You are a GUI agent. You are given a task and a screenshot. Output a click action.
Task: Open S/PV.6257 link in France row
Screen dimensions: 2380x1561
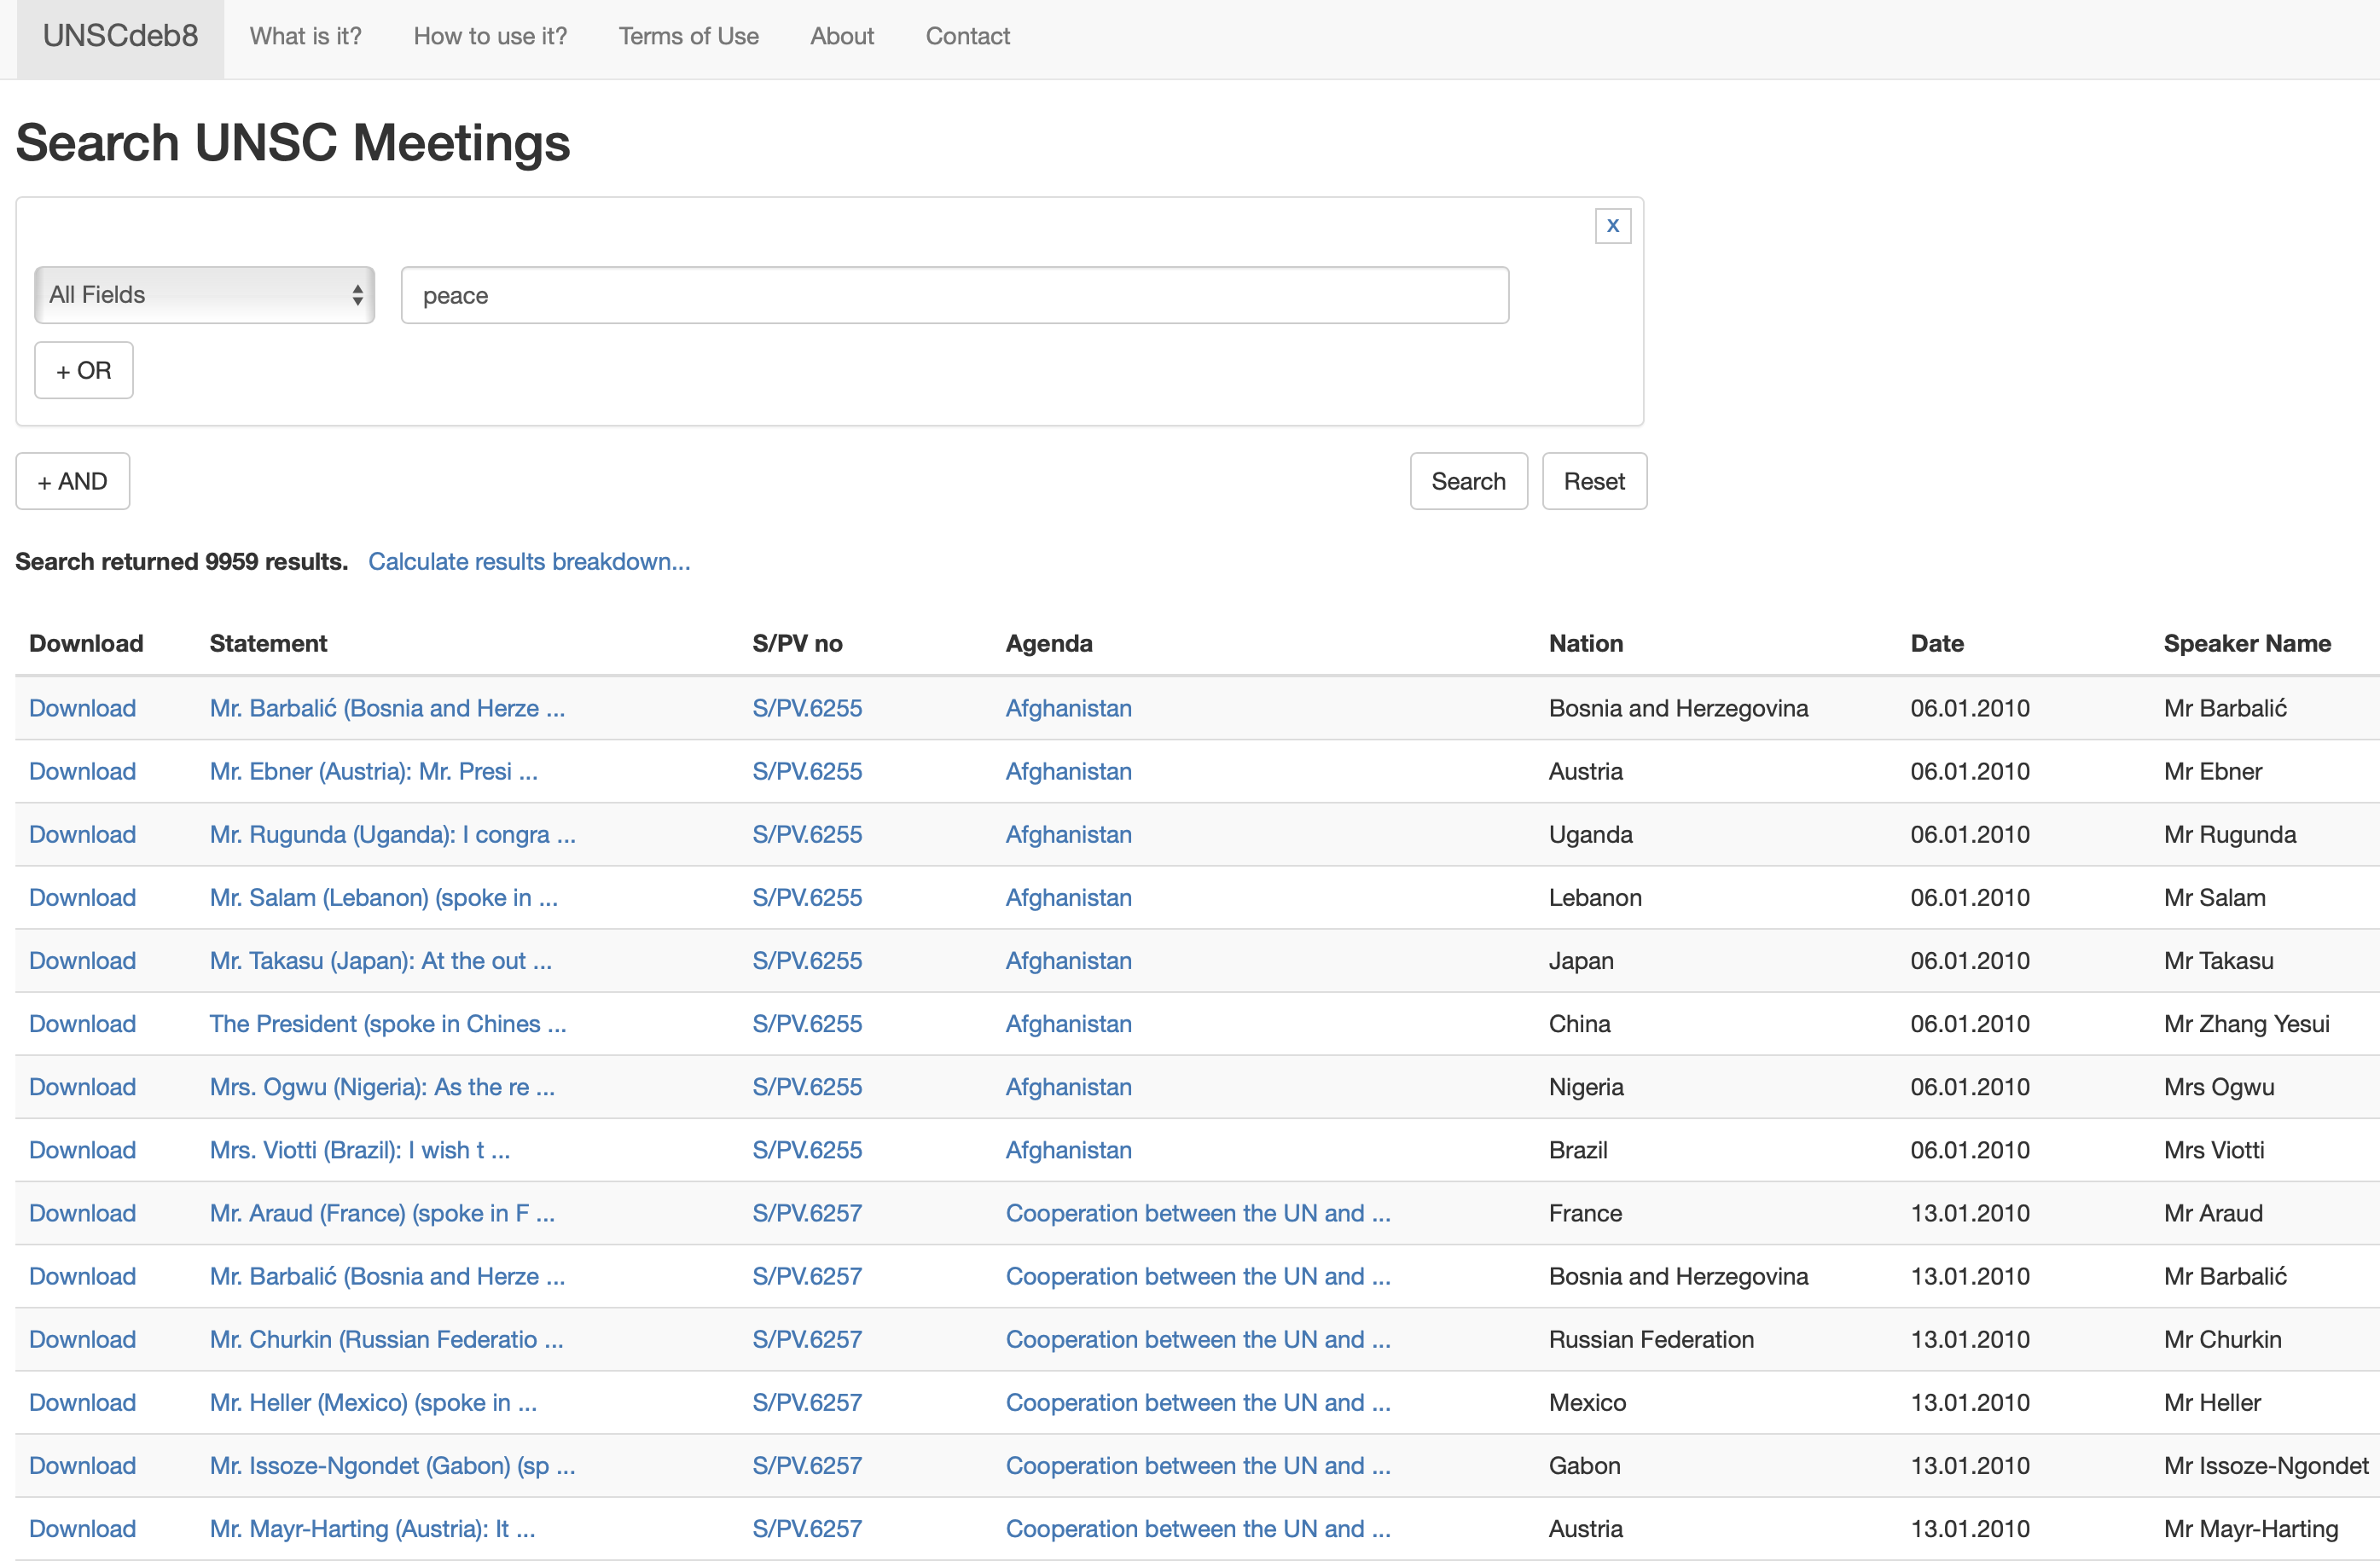click(806, 1213)
